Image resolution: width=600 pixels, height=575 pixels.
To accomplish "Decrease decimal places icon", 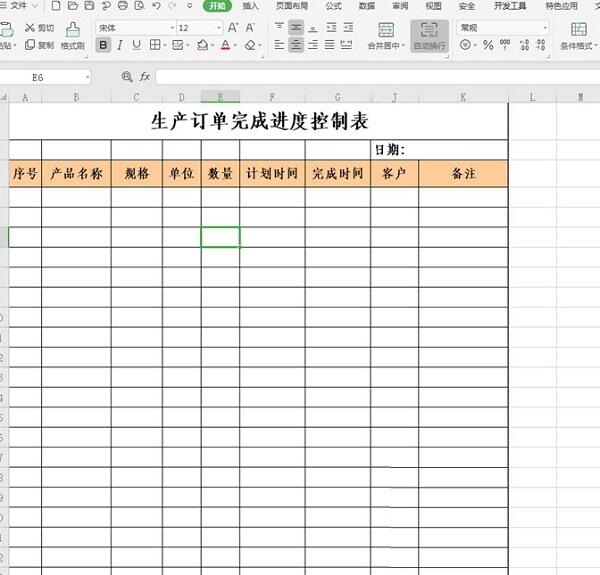I will 541,45.
